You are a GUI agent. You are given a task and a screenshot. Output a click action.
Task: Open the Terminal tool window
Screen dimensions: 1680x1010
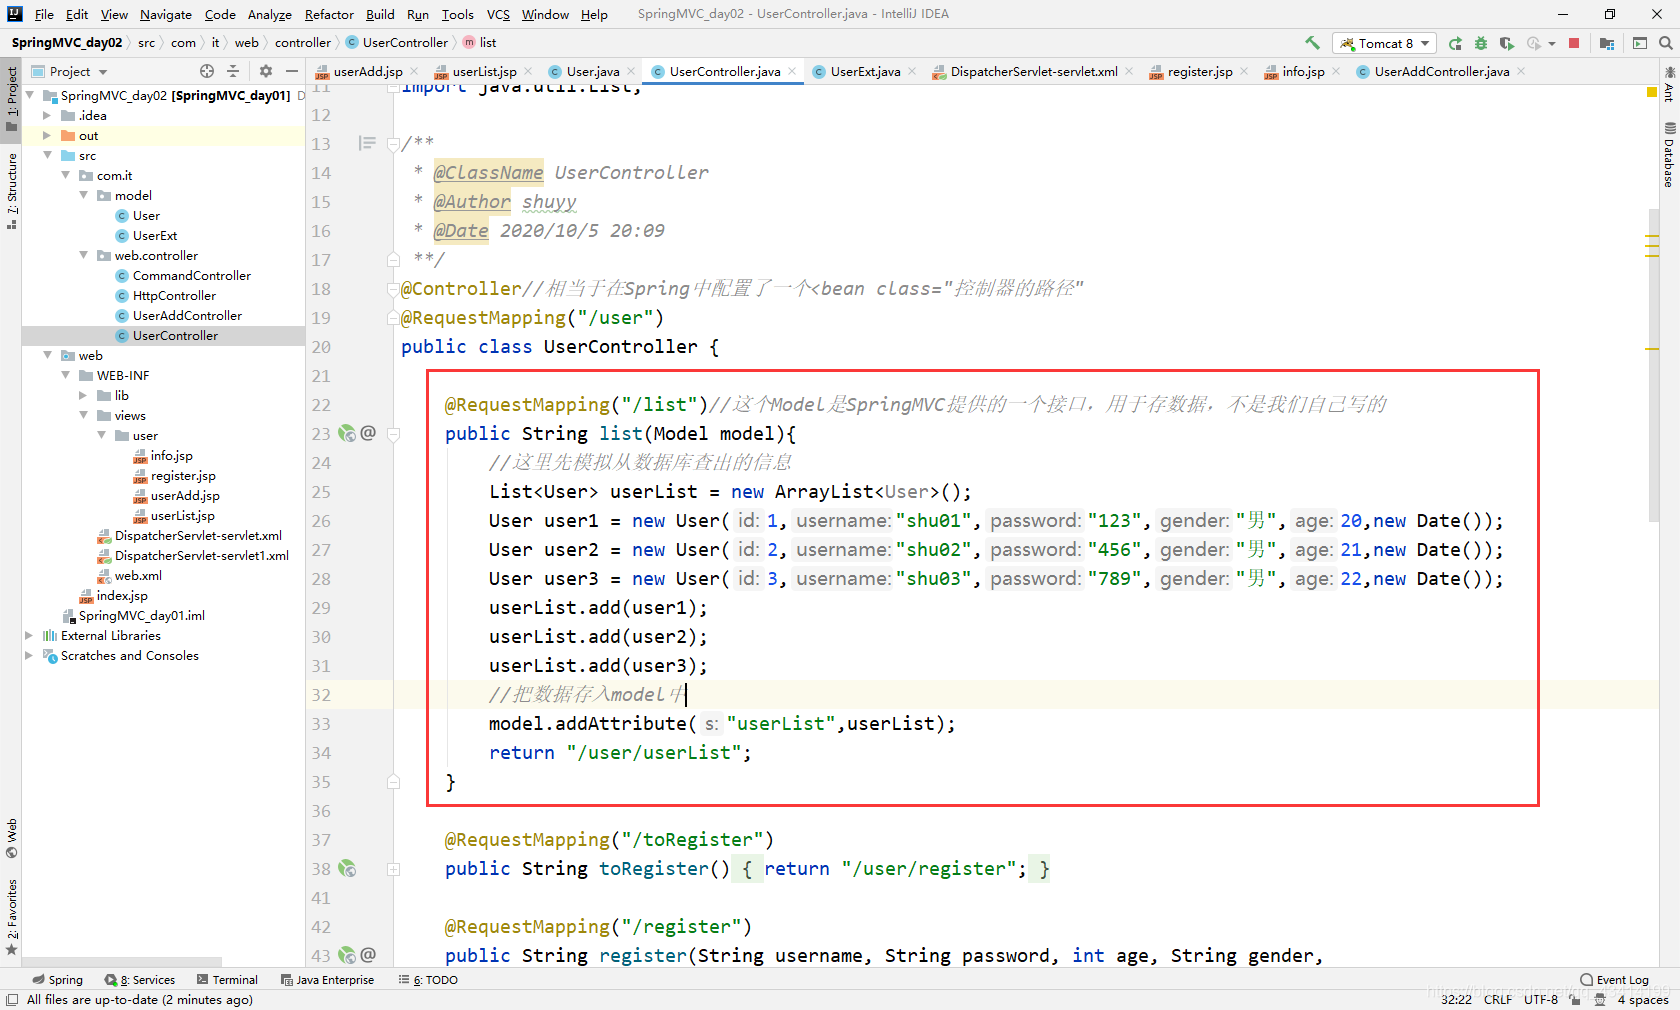point(227,980)
